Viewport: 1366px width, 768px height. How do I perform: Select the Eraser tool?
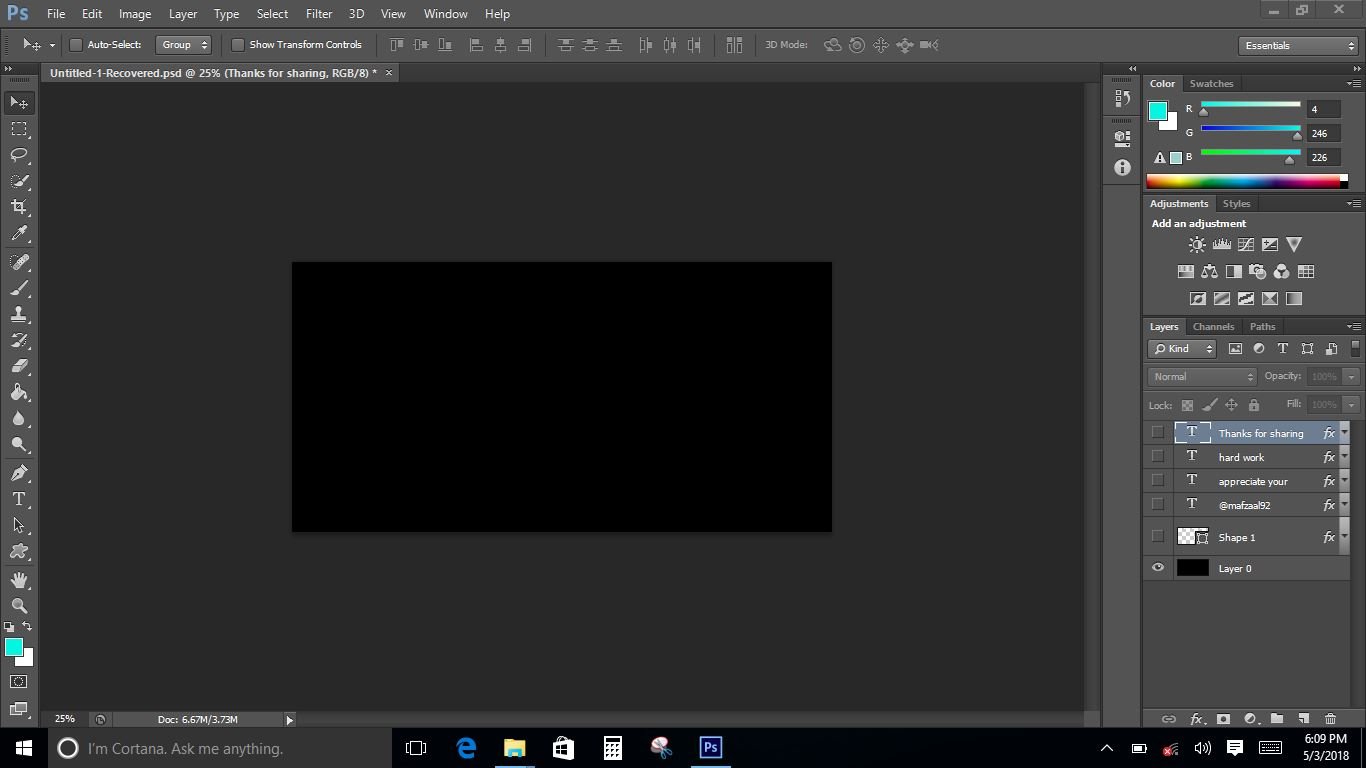coord(19,366)
